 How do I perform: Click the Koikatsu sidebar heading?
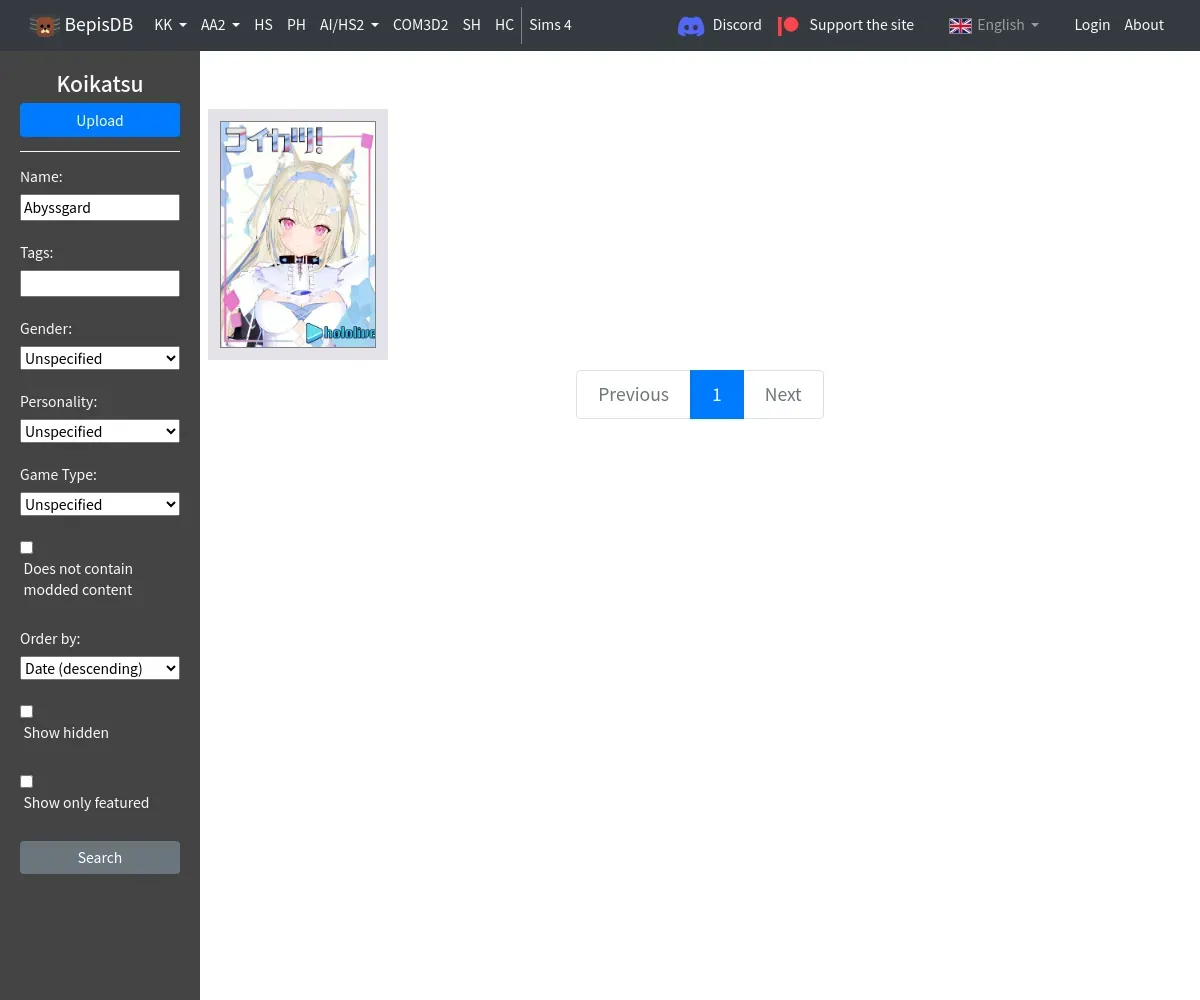click(100, 84)
